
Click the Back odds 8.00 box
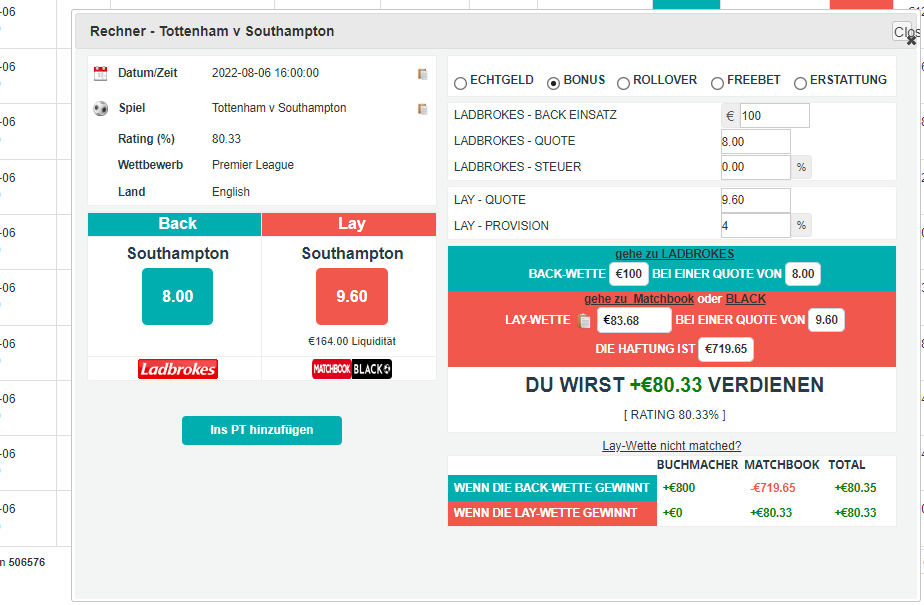pyautogui.click(x=177, y=296)
